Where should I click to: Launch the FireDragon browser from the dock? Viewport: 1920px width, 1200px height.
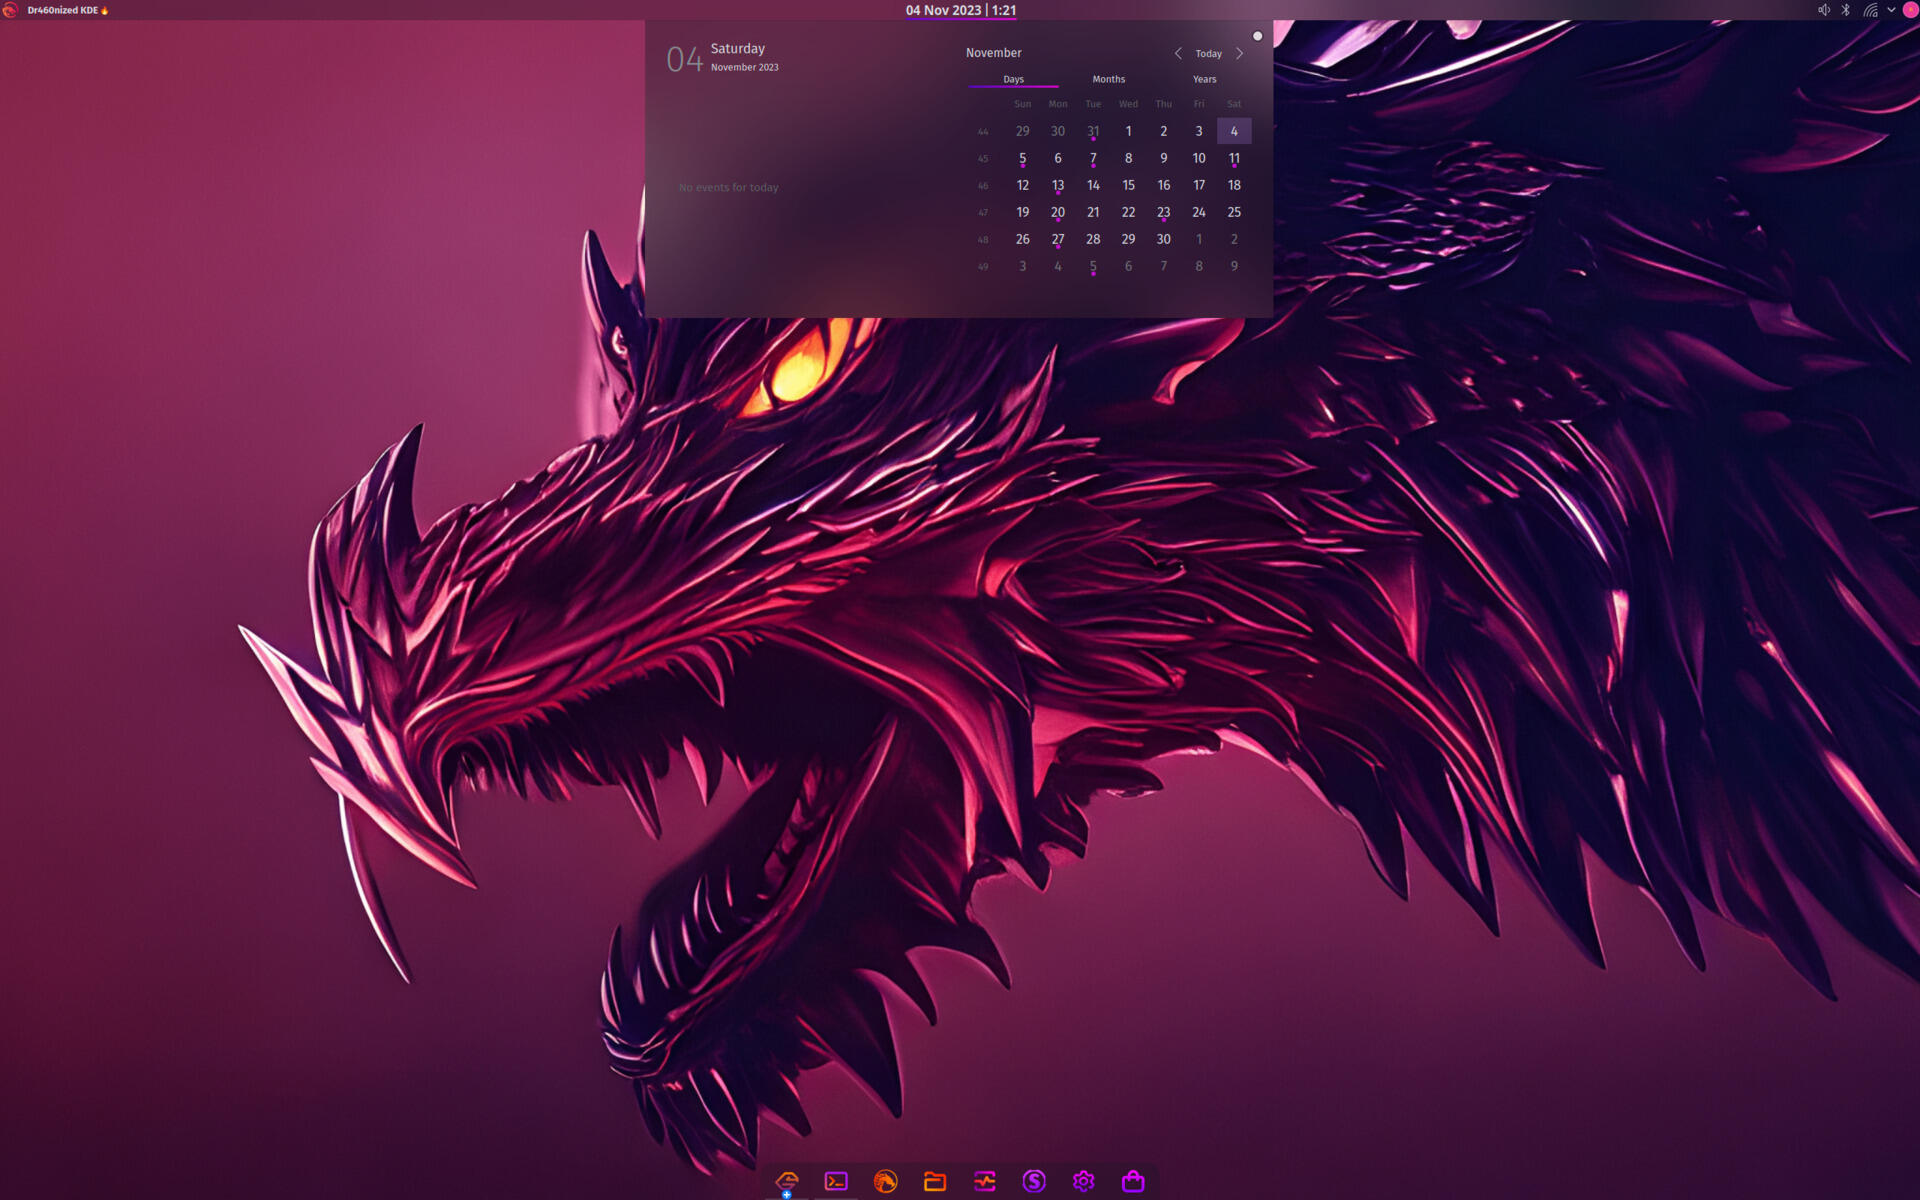point(886,1182)
